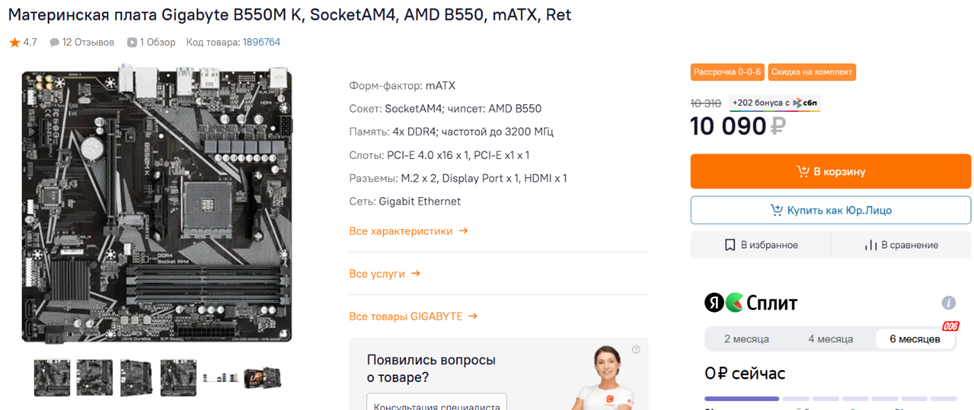
Task: Open the 12 reviews comment icon
Action: click(x=55, y=43)
